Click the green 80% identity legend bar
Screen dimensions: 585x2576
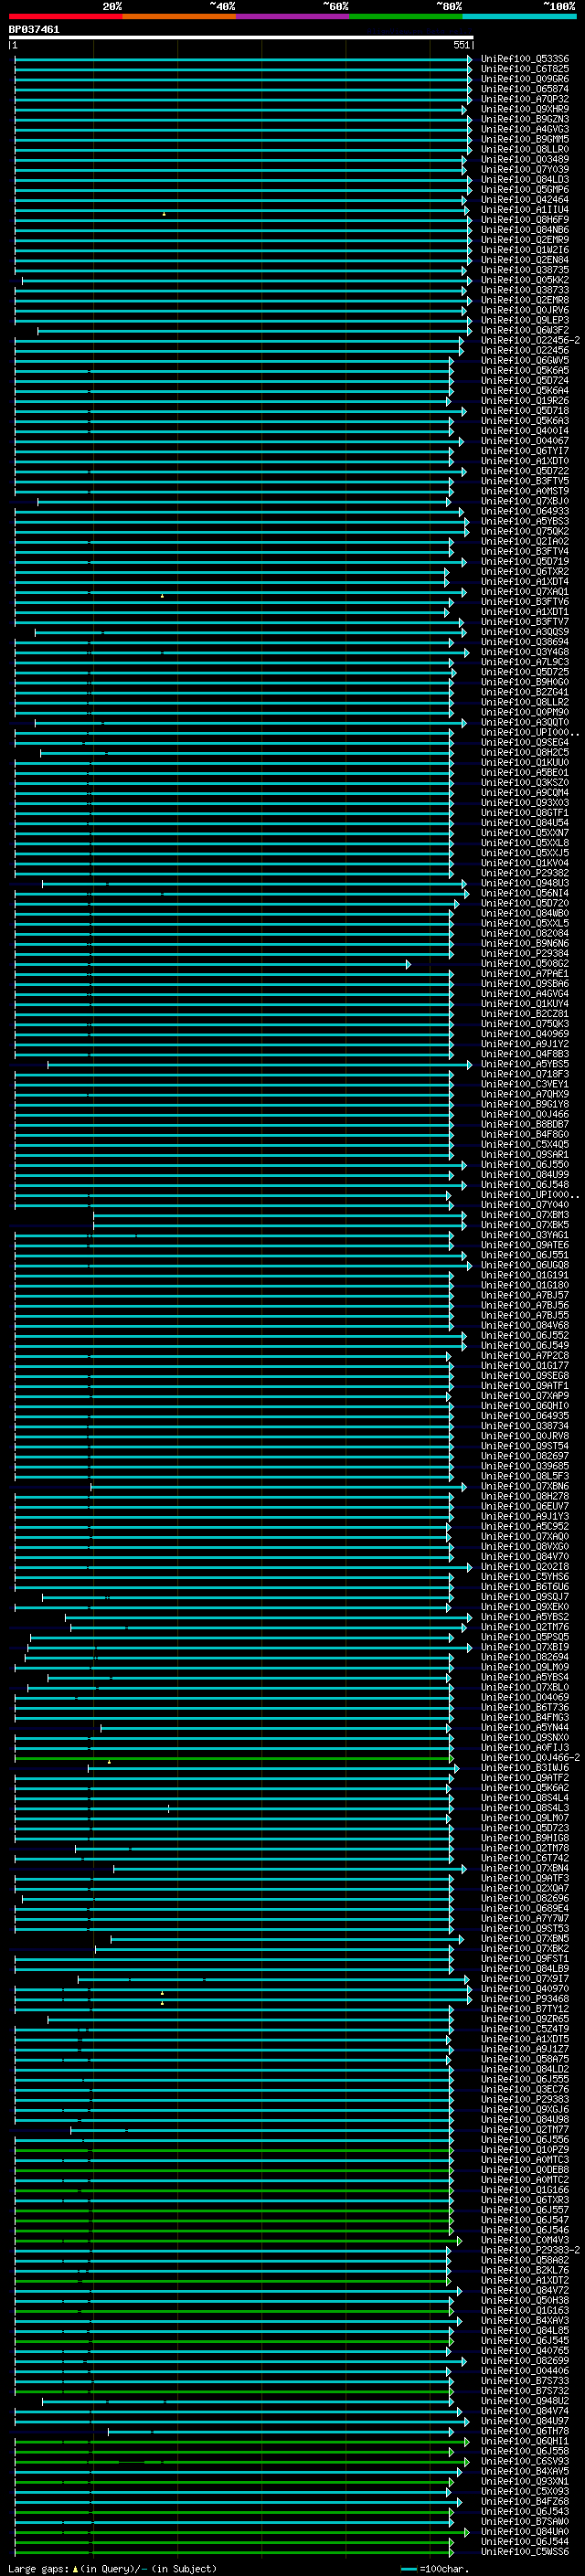click(x=406, y=16)
